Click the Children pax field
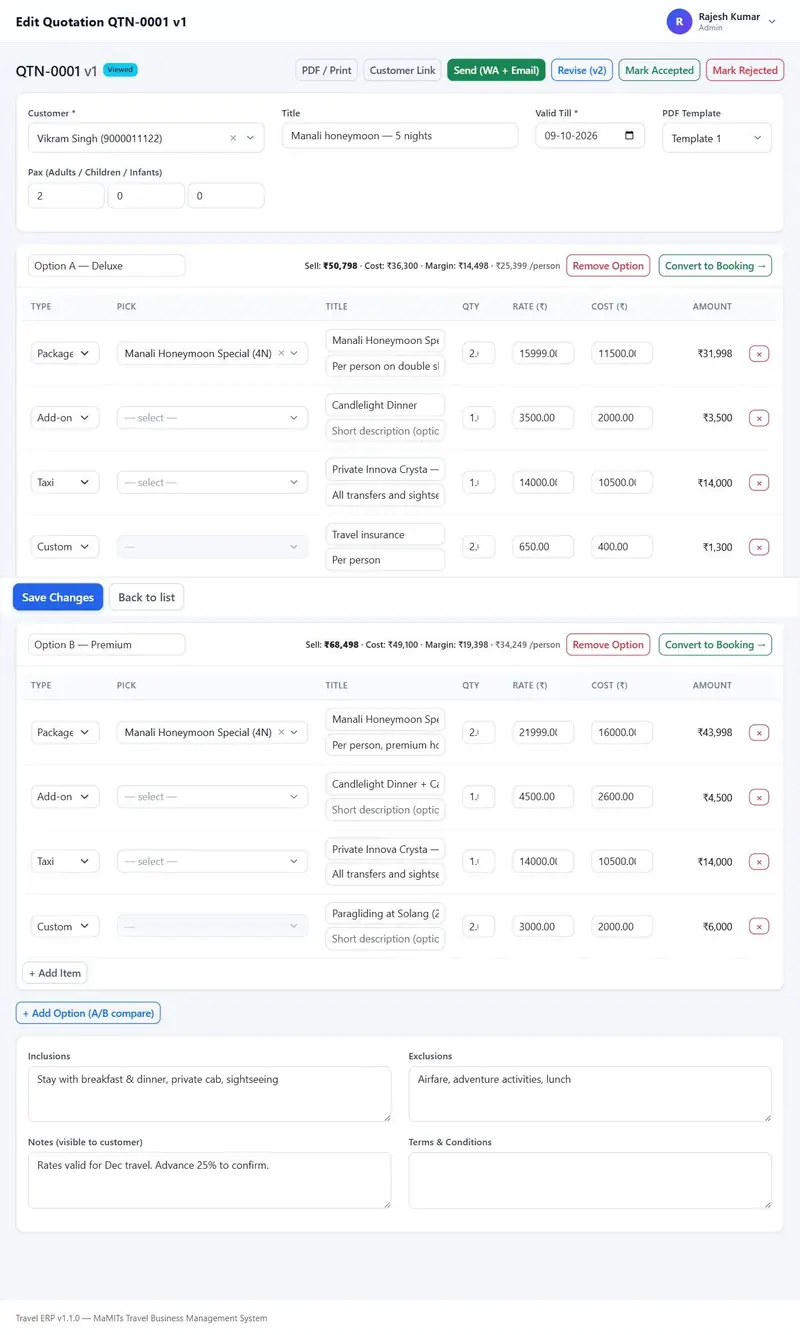 [146, 196]
